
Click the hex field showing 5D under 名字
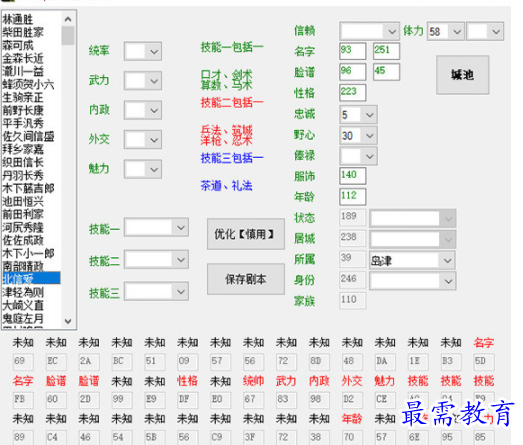(x=484, y=362)
